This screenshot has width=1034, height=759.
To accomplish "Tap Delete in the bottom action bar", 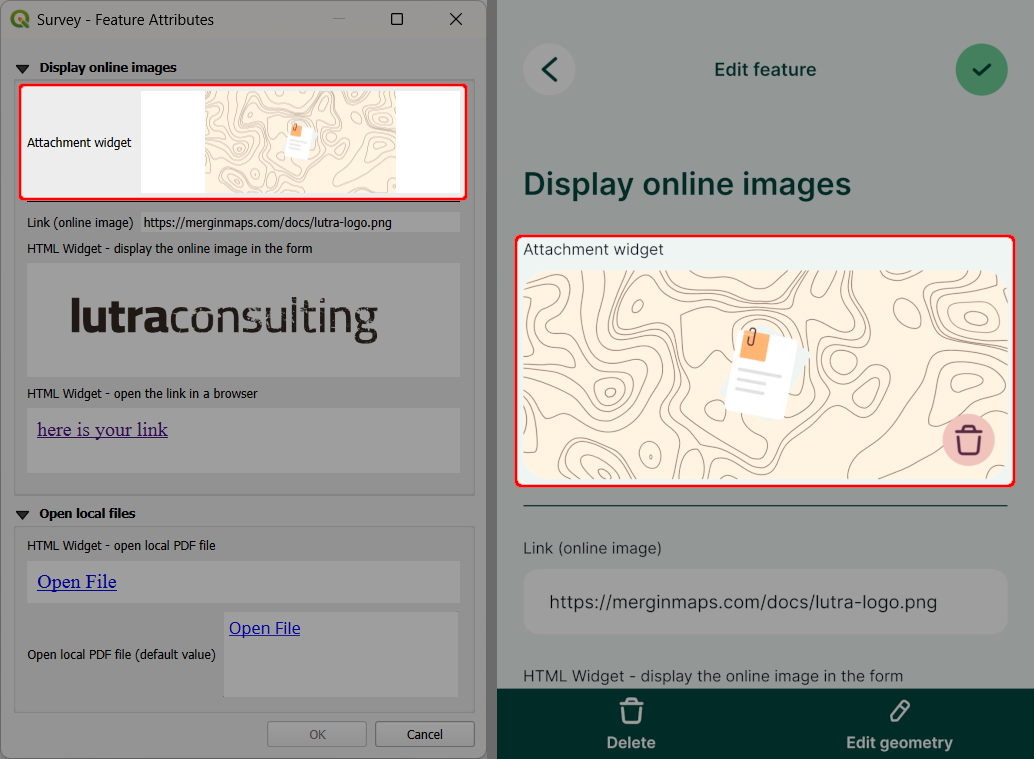I will pos(631,742).
